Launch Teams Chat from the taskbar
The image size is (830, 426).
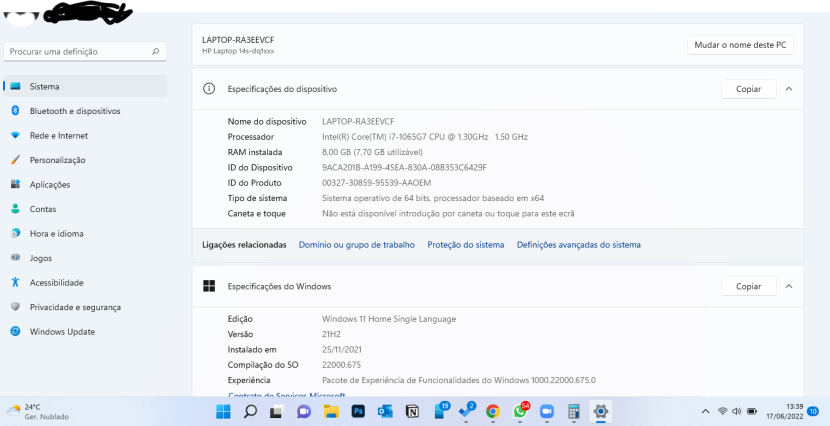(x=304, y=412)
